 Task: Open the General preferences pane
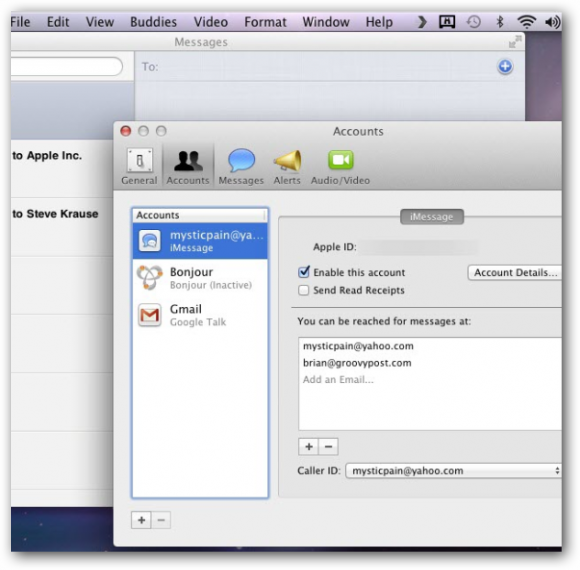(139, 166)
